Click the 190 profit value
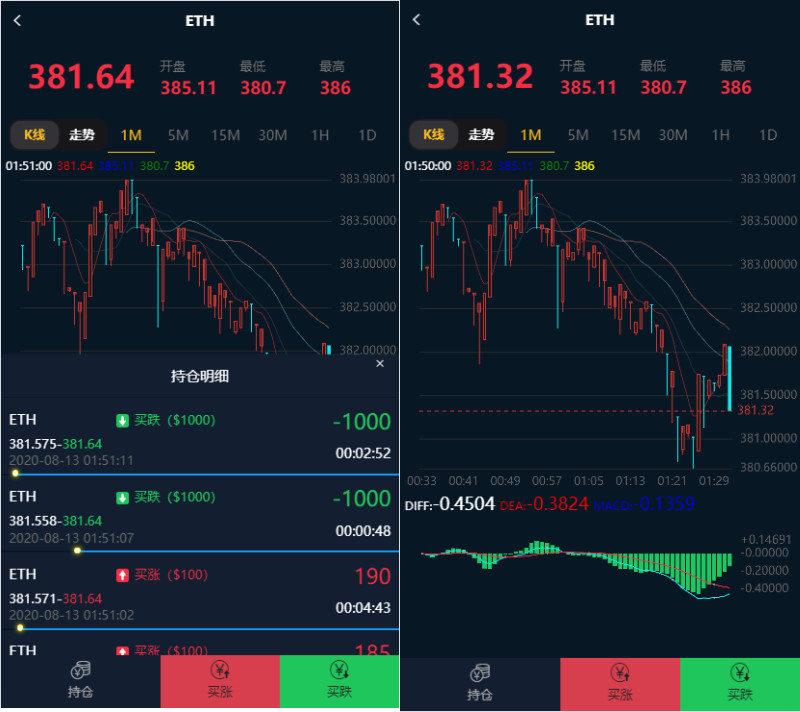The height and width of the screenshot is (712, 800). 372,576
